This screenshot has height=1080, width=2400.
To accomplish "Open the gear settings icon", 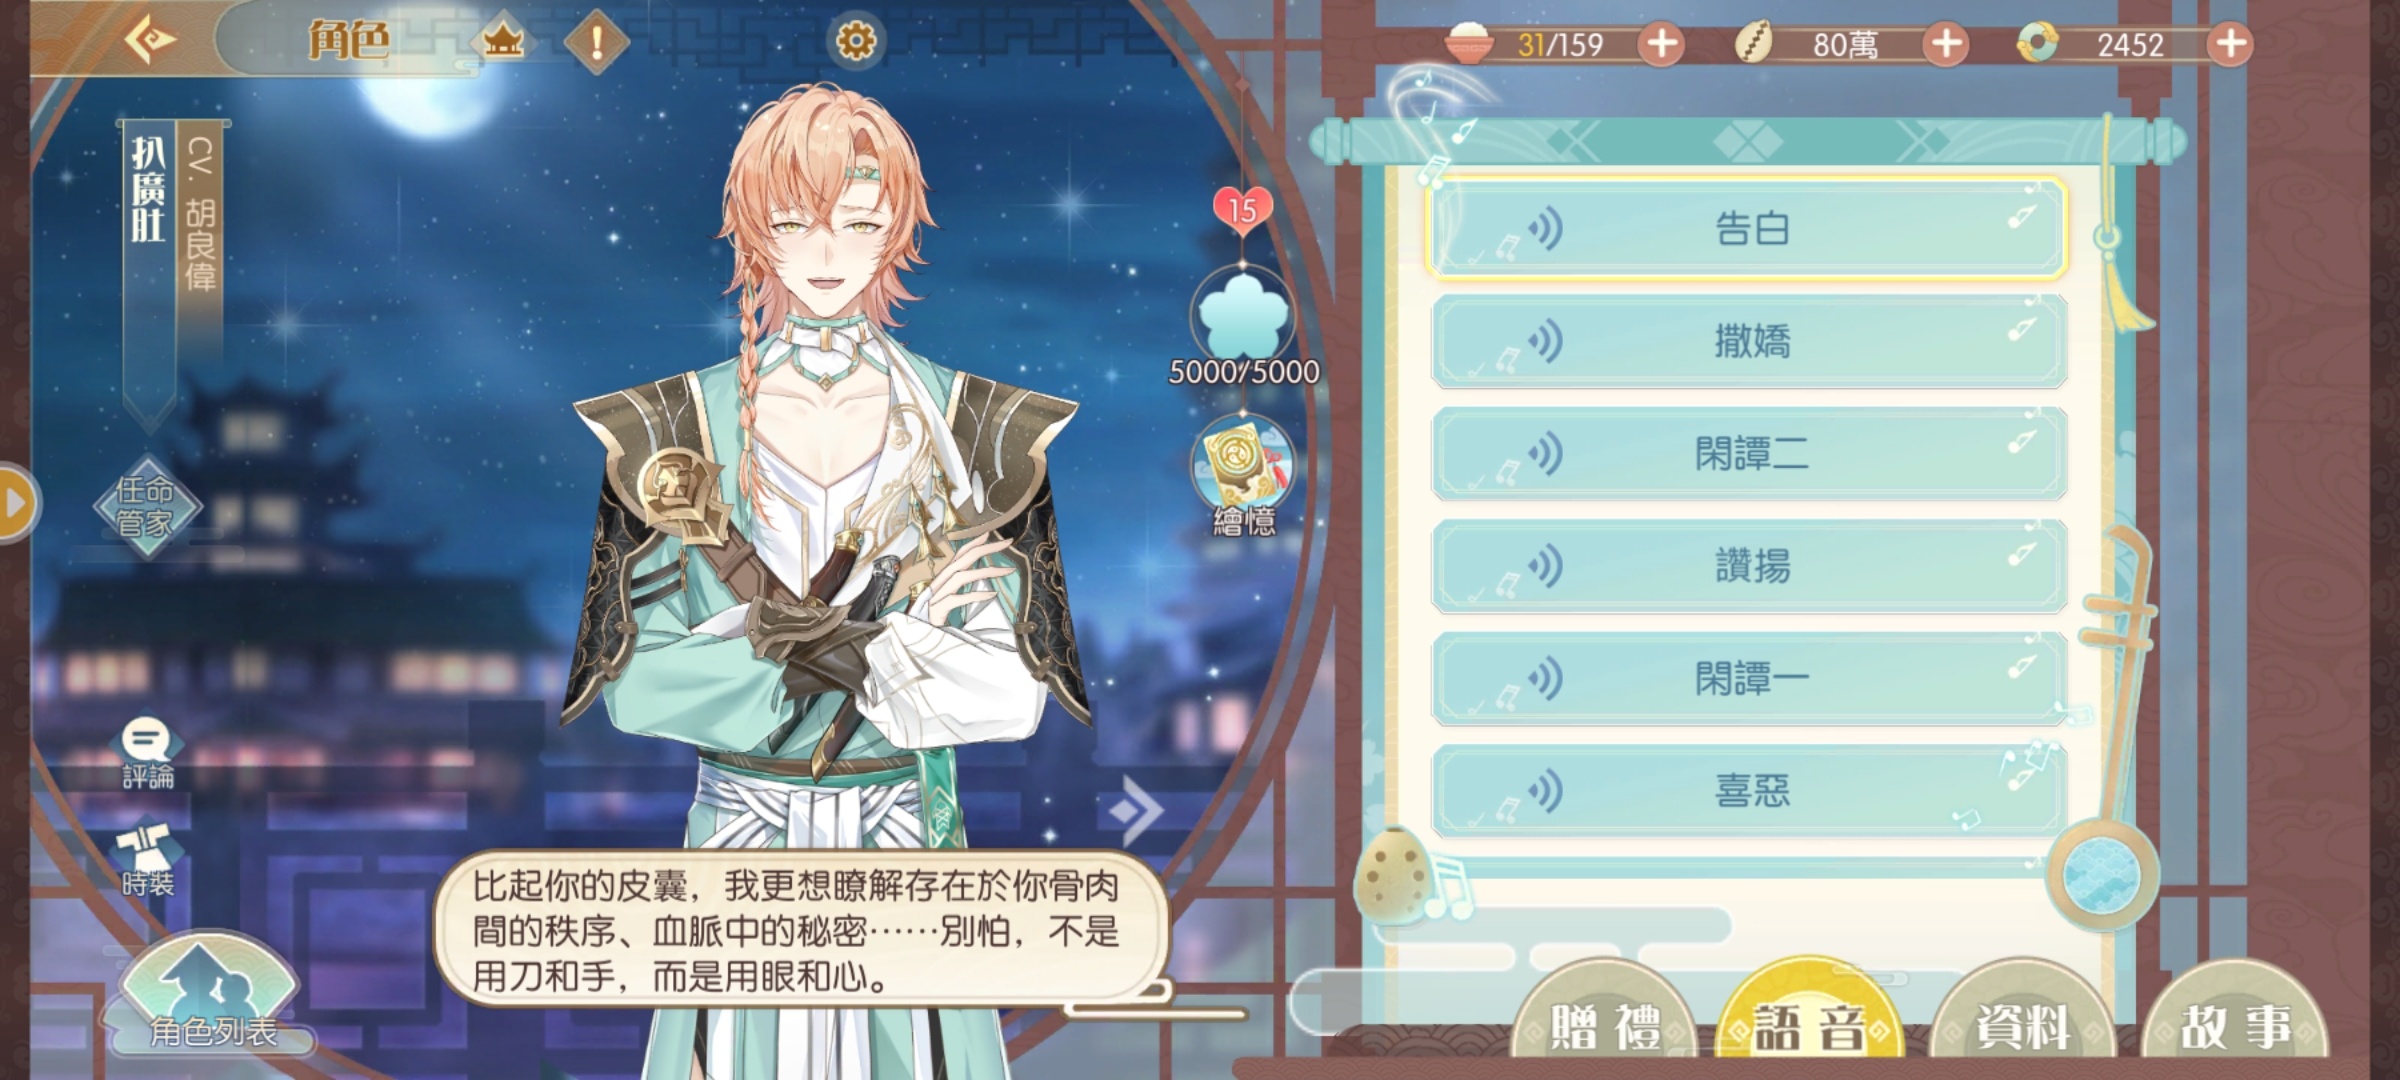I will pyautogui.click(x=855, y=41).
